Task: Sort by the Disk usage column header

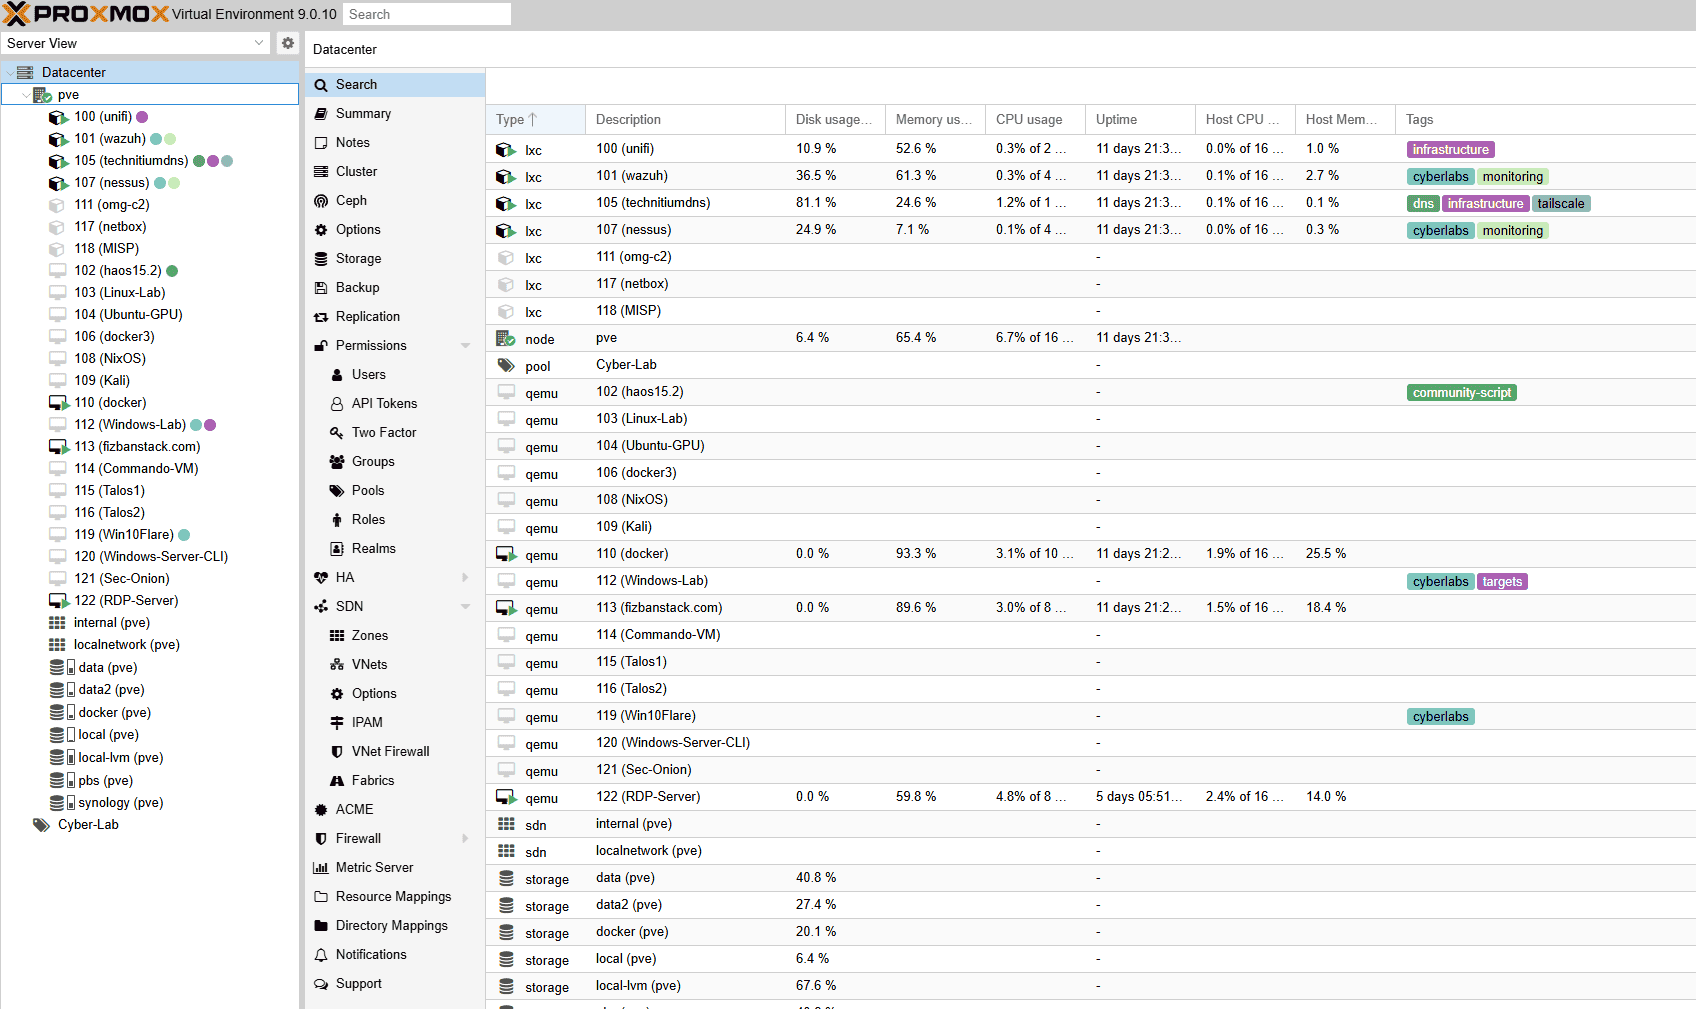Action: point(835,120)
